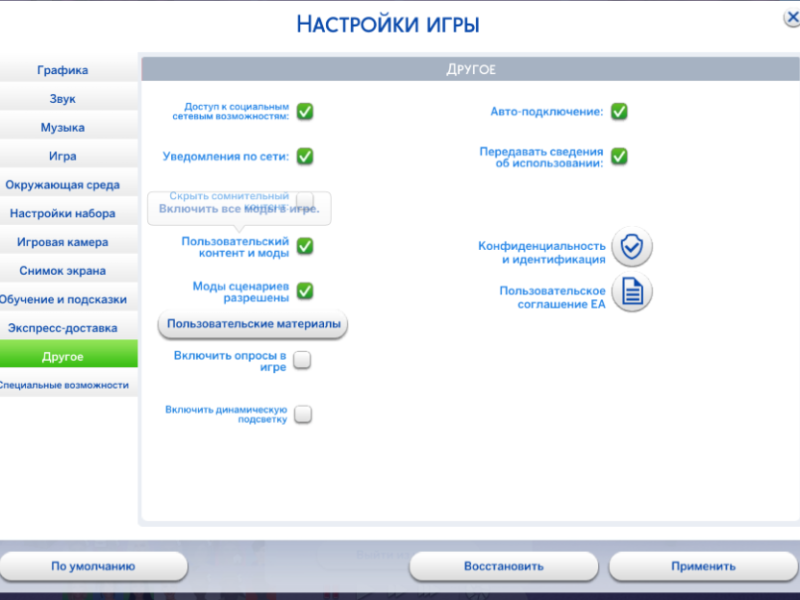Enable Включить динамическую подсветку checkbox

(x=303, y=414)
